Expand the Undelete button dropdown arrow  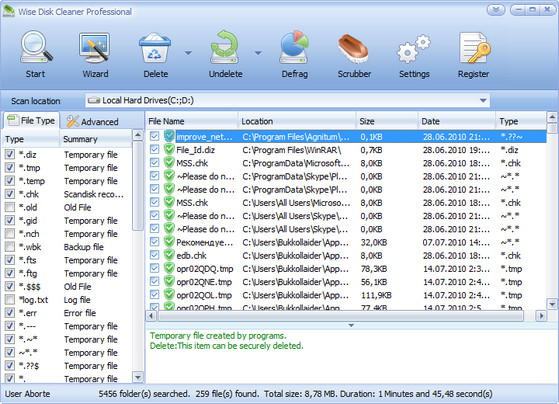click(258, 53)
